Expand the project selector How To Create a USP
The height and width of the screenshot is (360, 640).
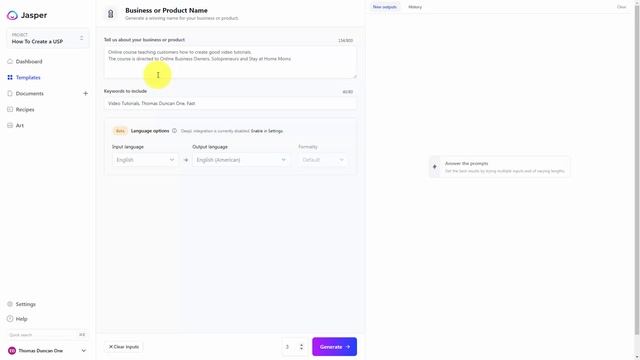(47, 39)
